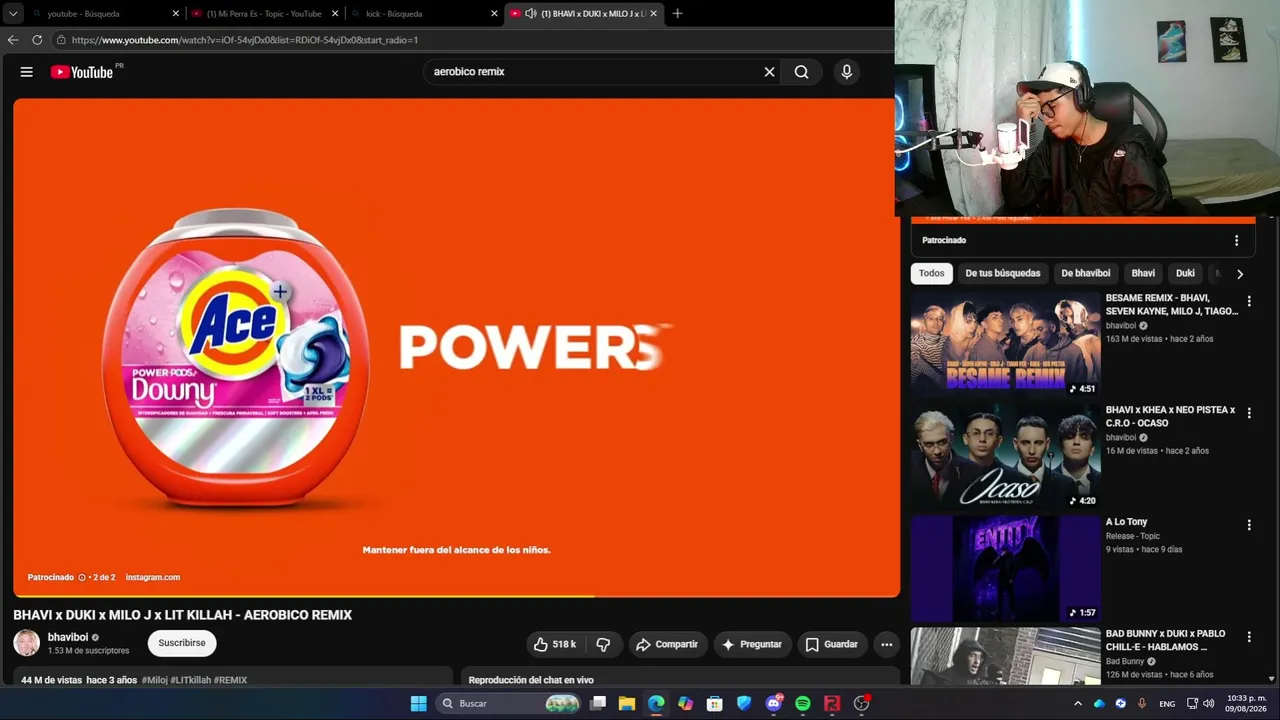Screen dimensions: 1280x720
Task: Open the bhaviboi channel name link
Action: click(x=68, y=637)
